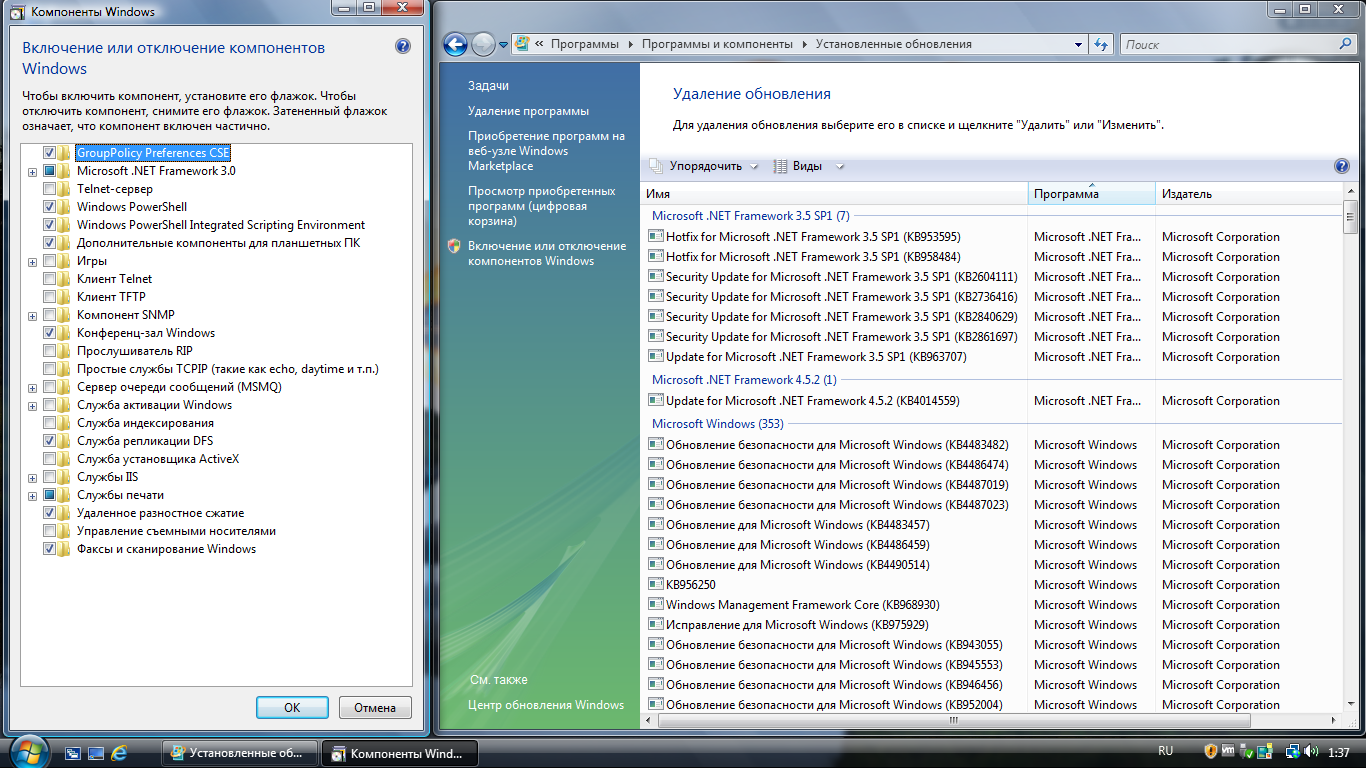Click in the Поиск search field
This screenshot has width=1366, height=768.
point(1228,44)
